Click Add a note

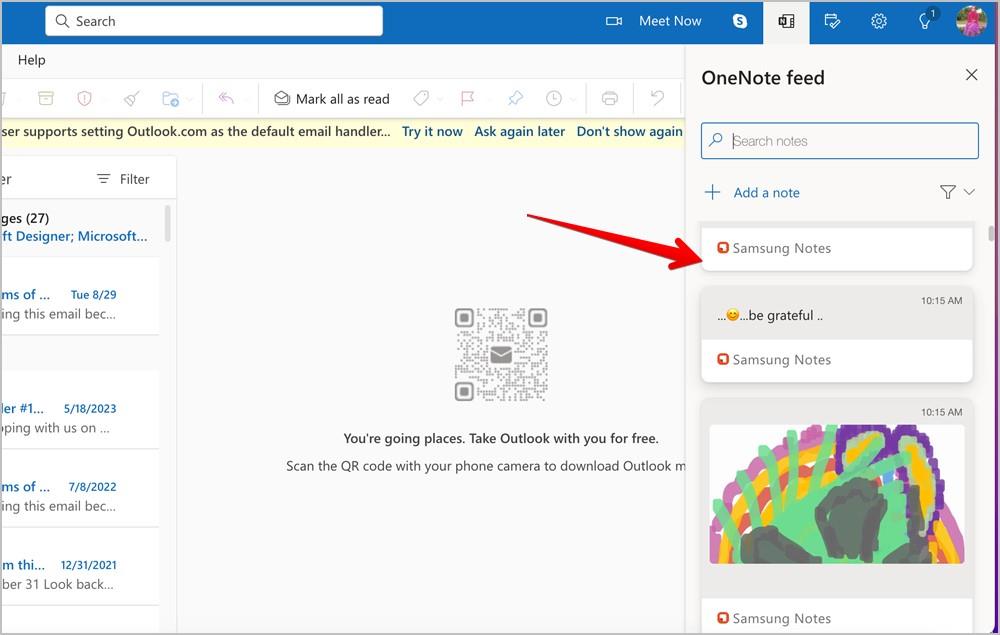point(766,193)
